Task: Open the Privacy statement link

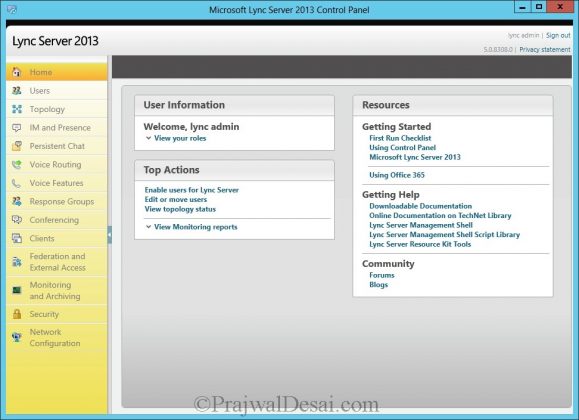Action: (x=545, y=49)
